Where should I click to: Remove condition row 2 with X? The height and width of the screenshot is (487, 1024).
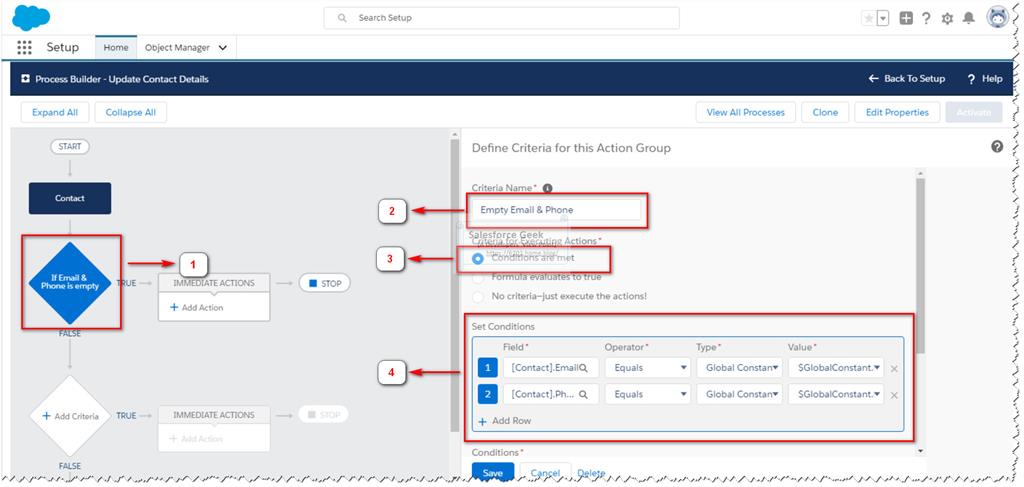(x=894, y=396)
